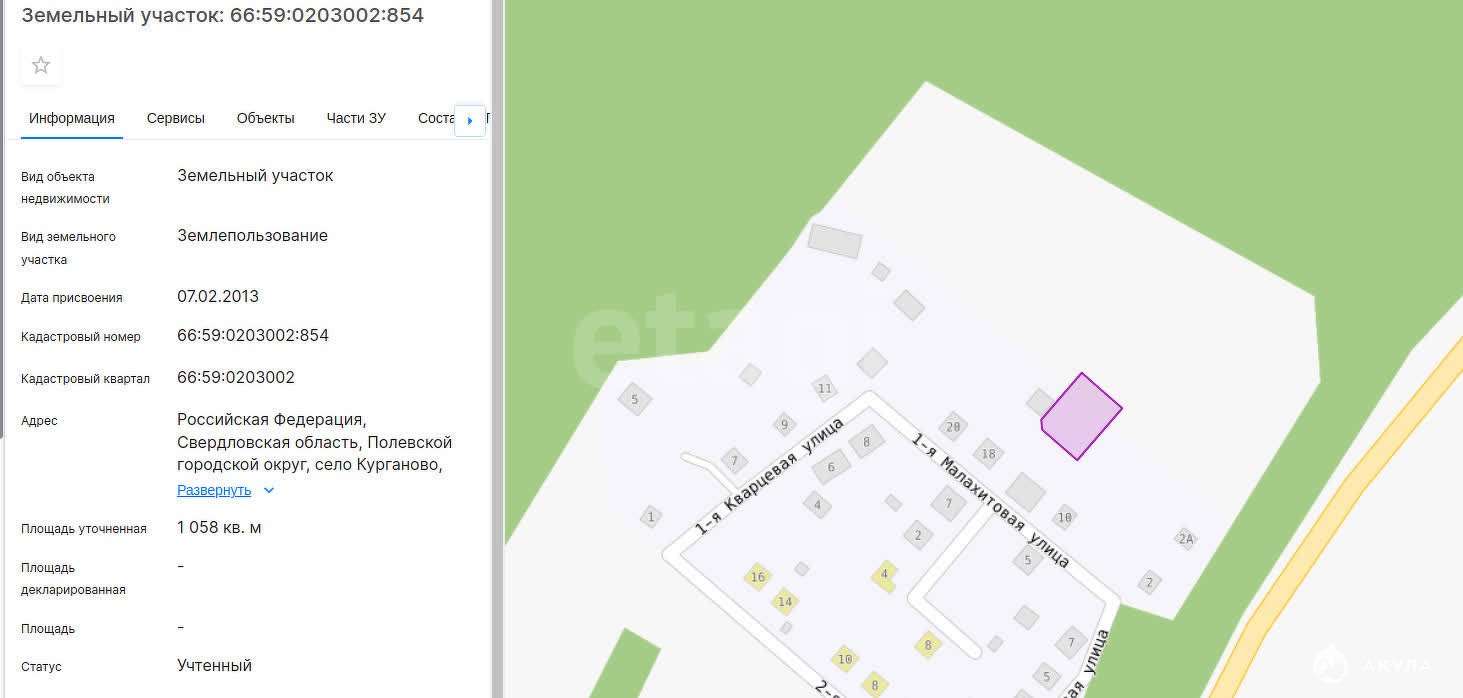Click the 1-я Малахитовая улица street label
The image size is (1463, 698).
[990, 500]
